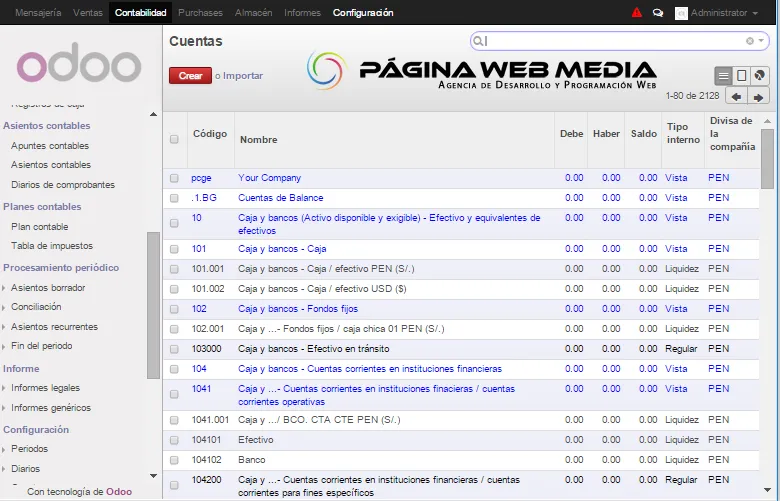Viewport: 780px width, 501px height.
Task: Open Diarios de comprobantes in sidebar
Action: [x=63, y=185]
